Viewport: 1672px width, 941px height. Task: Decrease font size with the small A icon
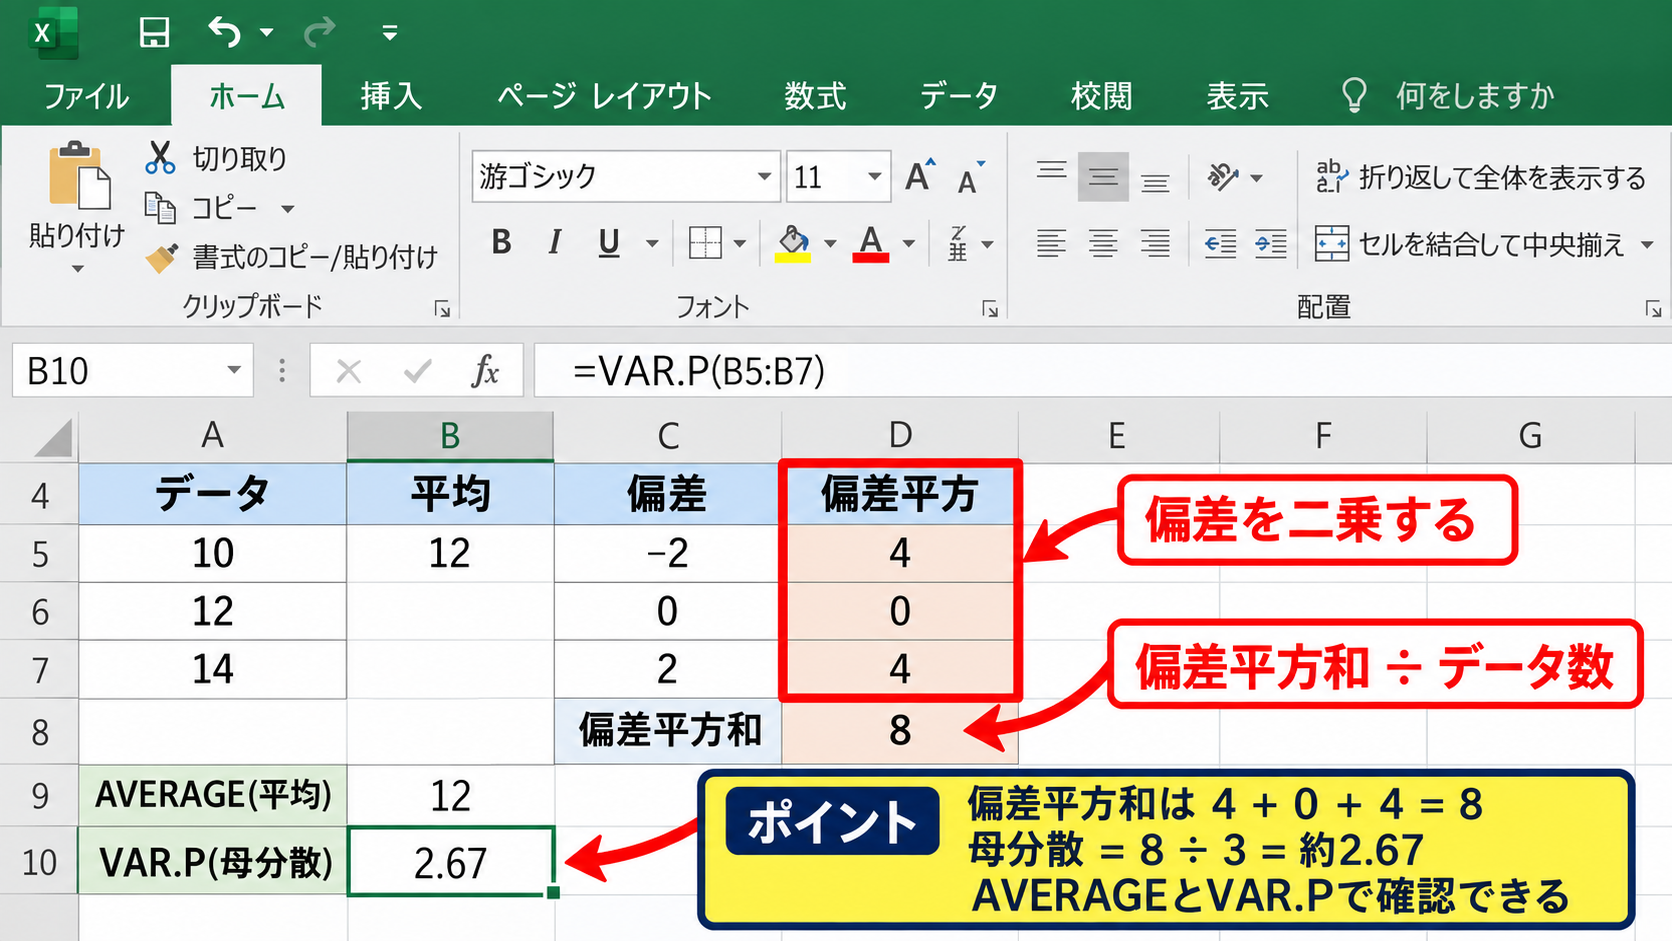pyautogui.click(x=970, y=178)
